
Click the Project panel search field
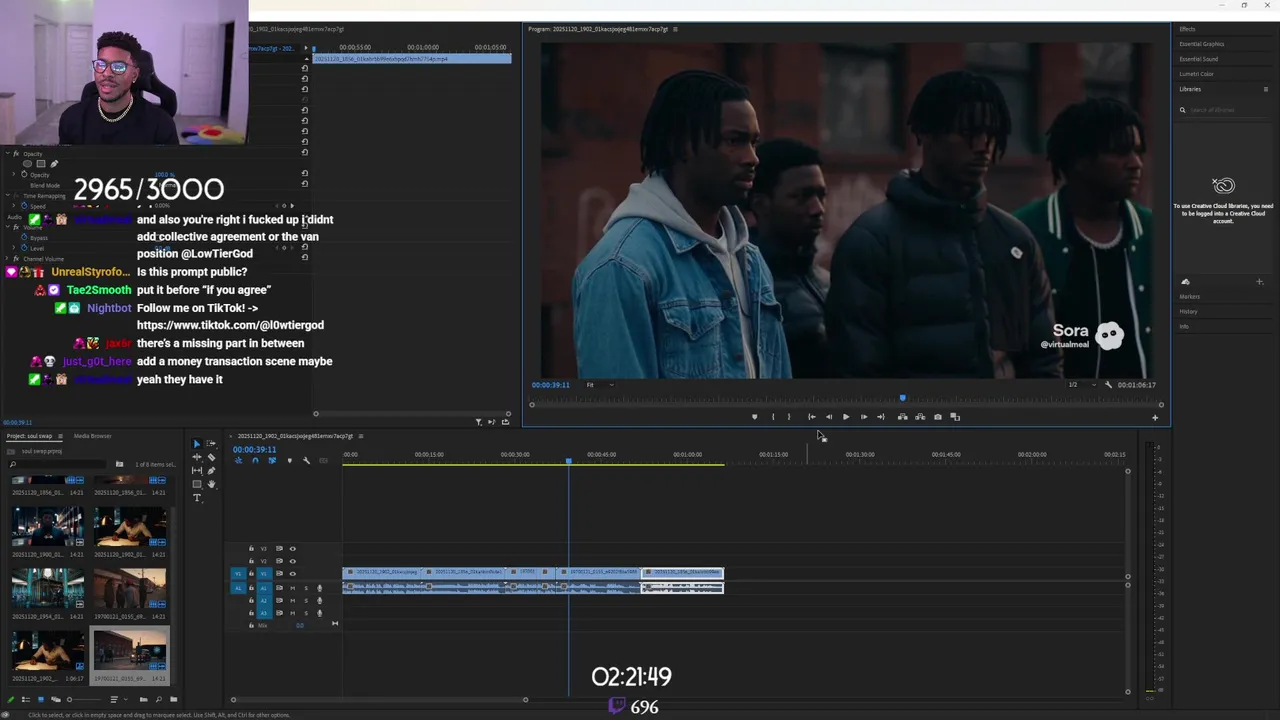tap(56, 464)
